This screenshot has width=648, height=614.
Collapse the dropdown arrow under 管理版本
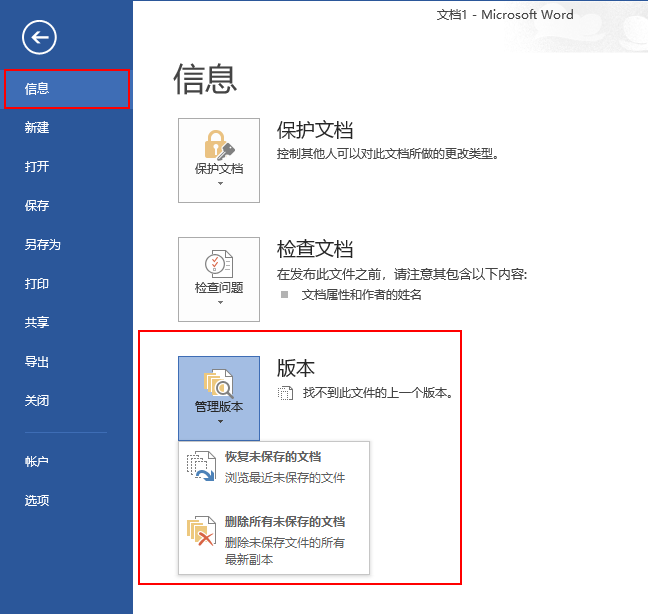(x=219, y=422)
